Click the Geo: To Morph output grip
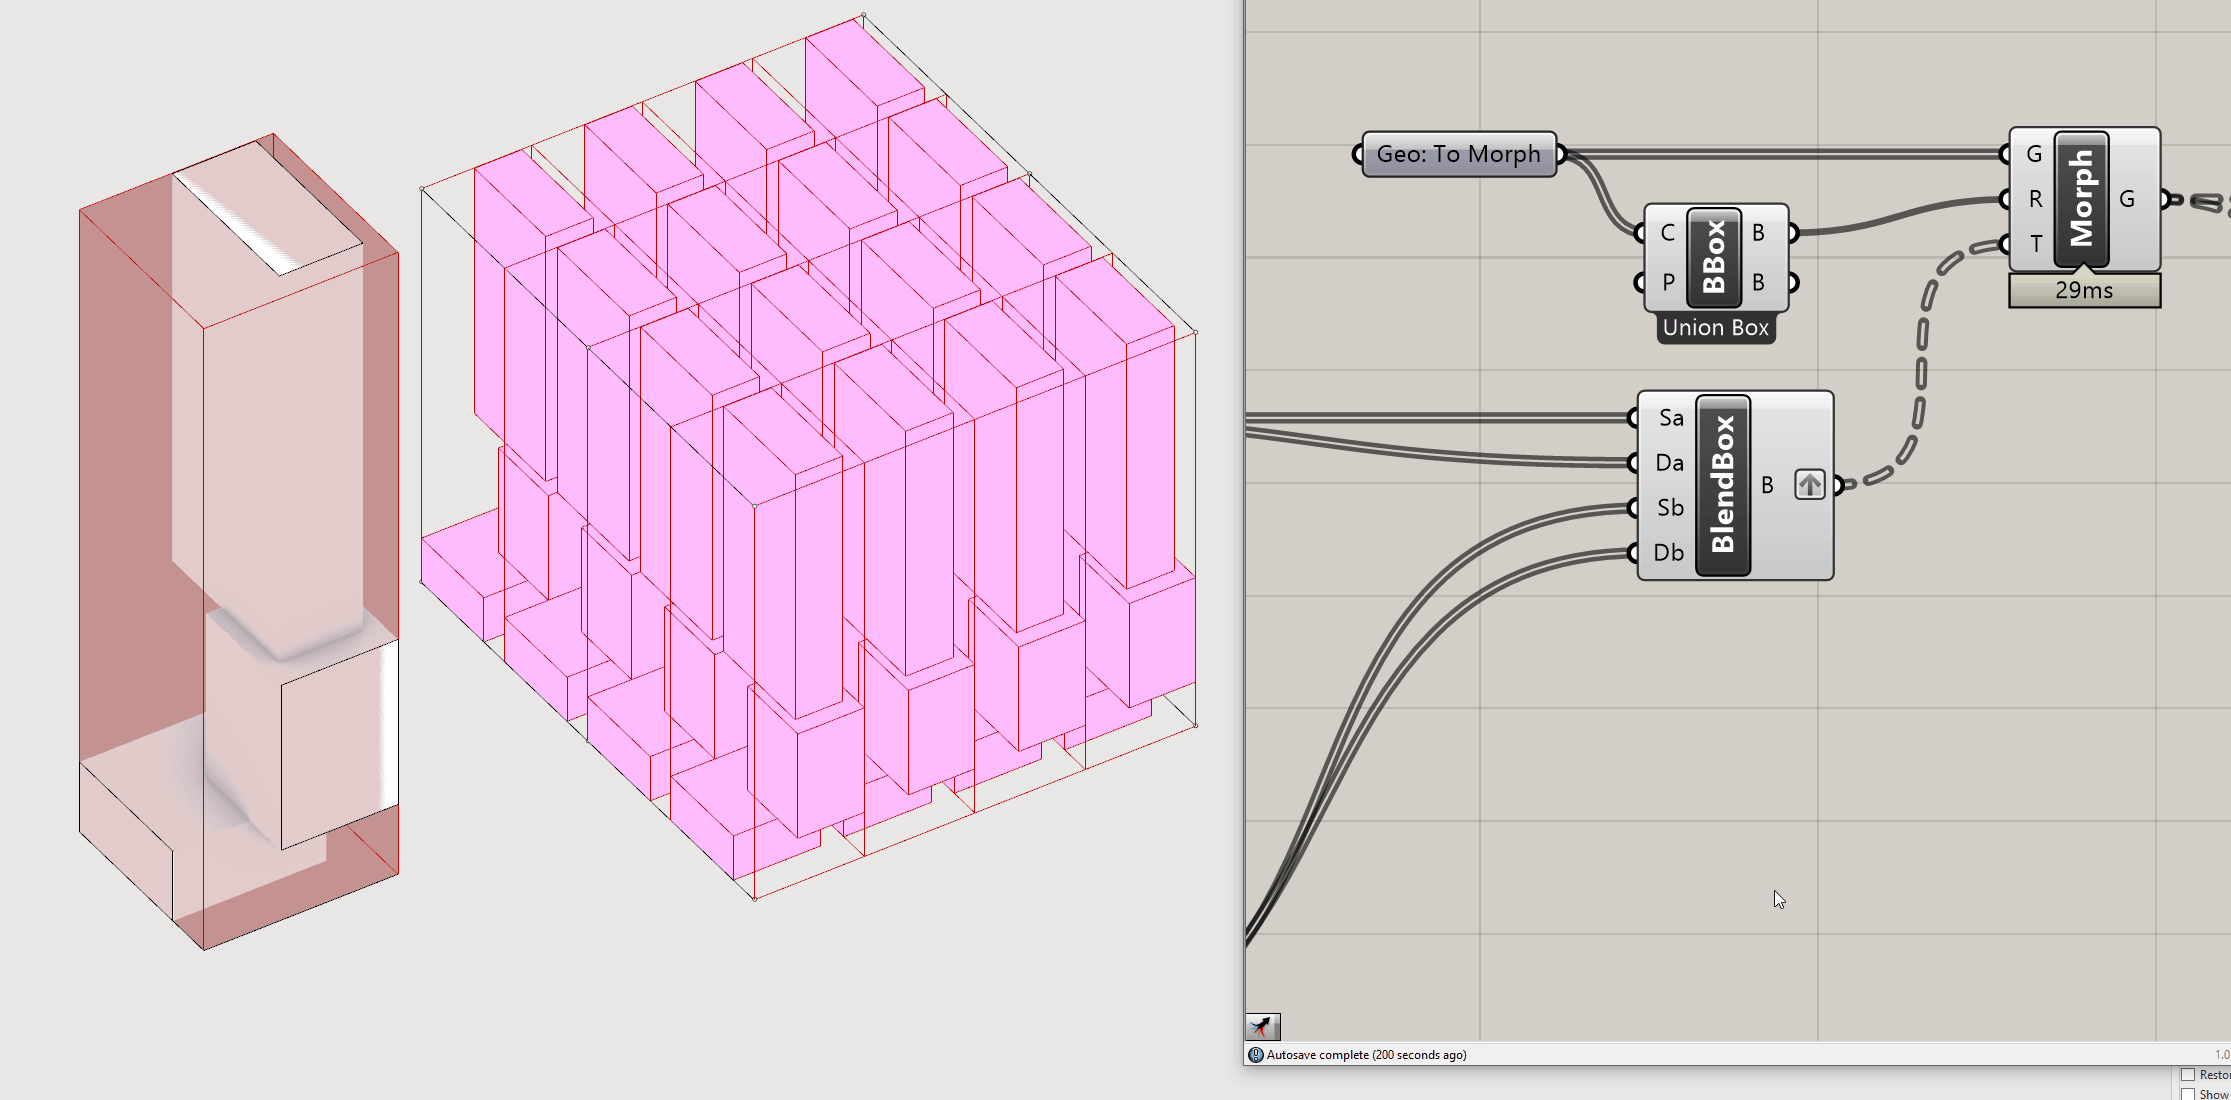The height and width of the screenshot is (1100, 2231). 1561,154
